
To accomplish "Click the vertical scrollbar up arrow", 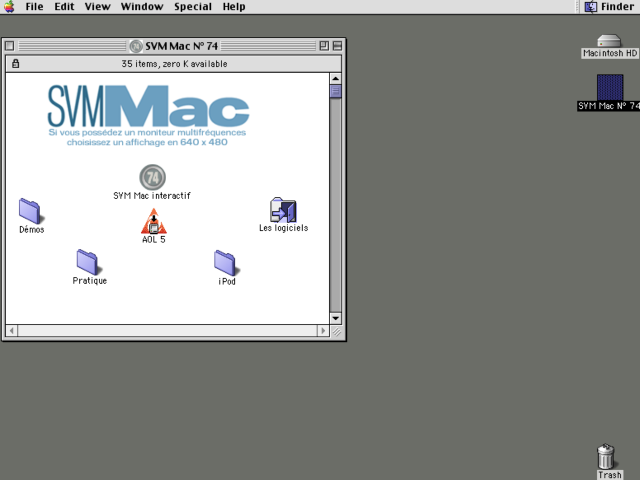I will click(x=336, y=78).
